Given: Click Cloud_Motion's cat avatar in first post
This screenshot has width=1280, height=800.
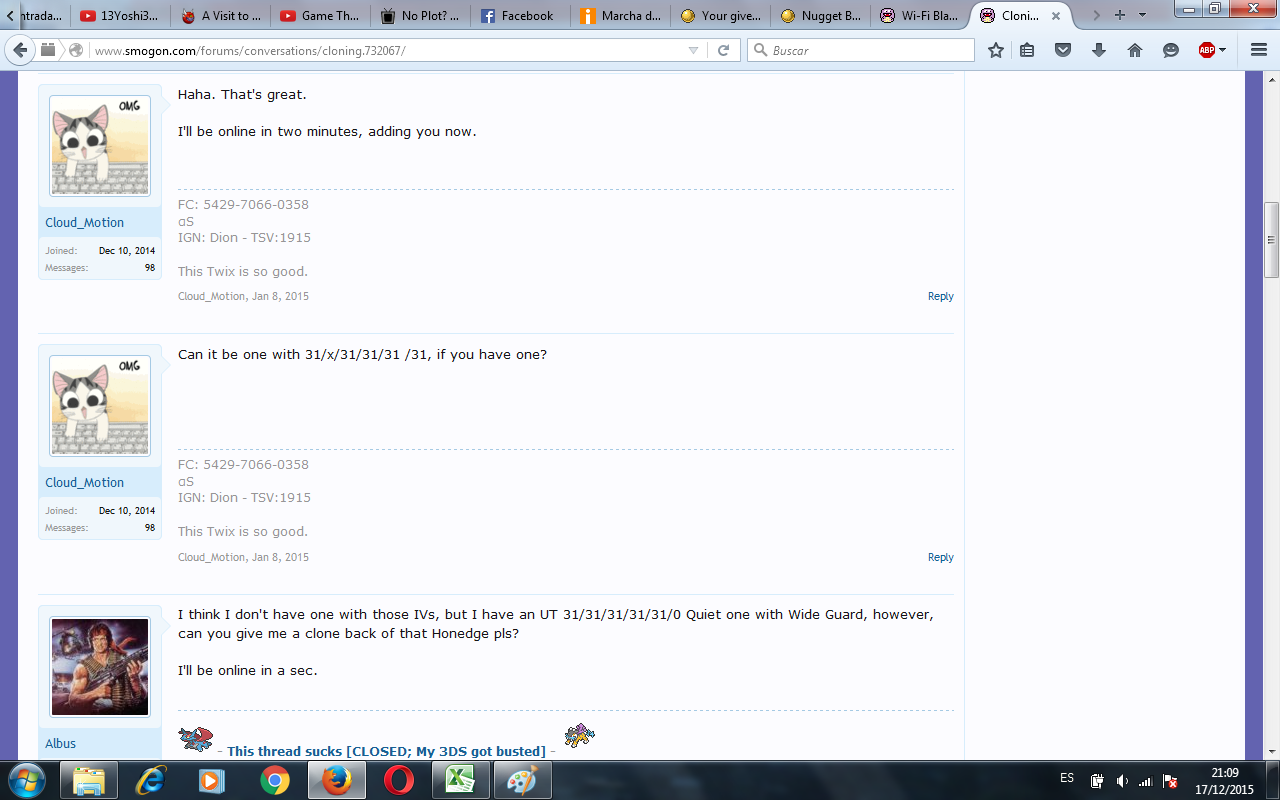Looking at the screenshot, I should coord(100,146).
